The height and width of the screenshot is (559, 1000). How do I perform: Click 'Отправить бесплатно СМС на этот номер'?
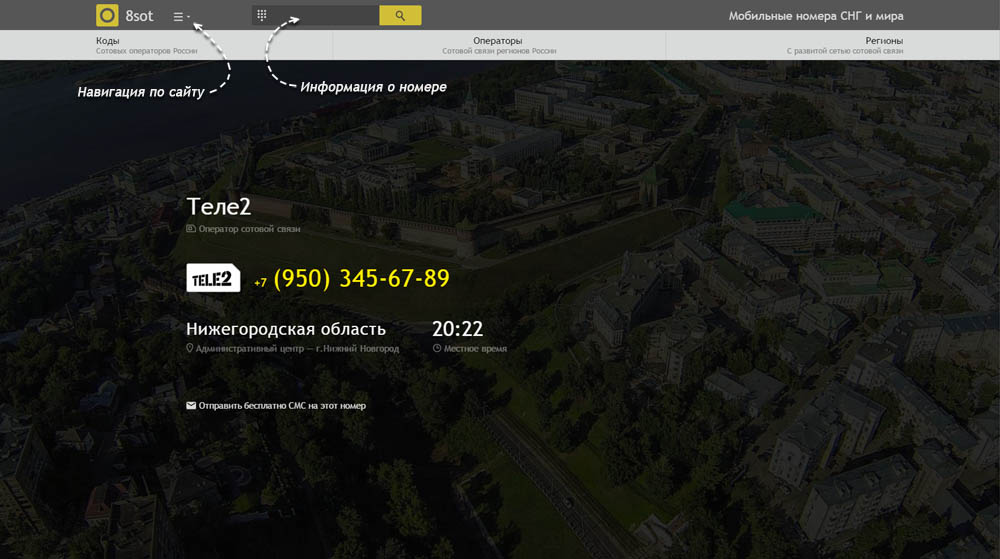tap(282, 405)
